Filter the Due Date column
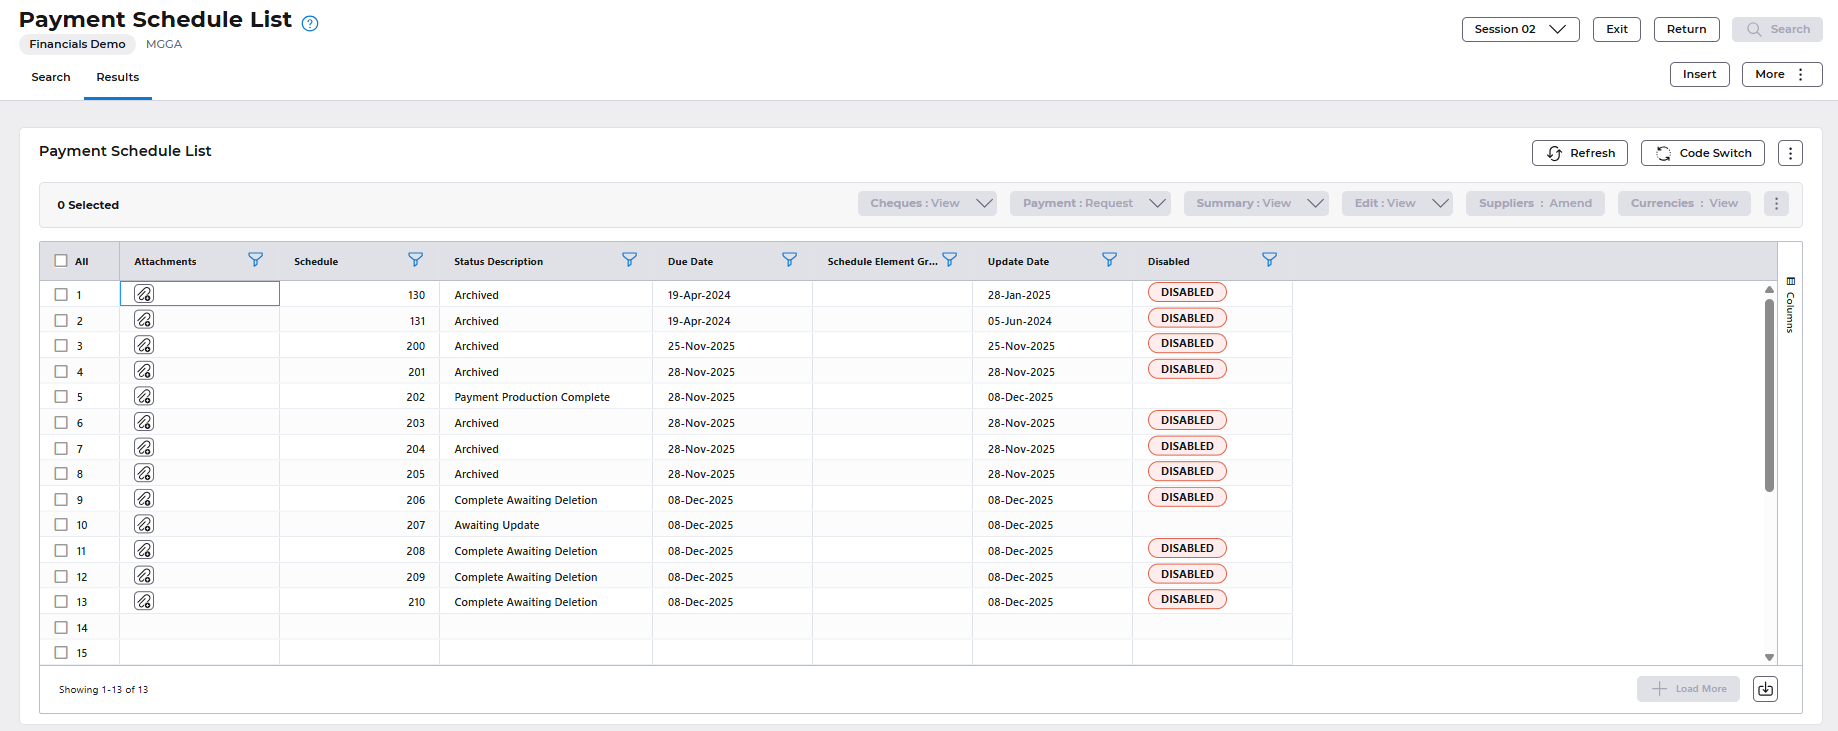The width and height of the screenshot is (1838, 731). click(x=789, y=260)
